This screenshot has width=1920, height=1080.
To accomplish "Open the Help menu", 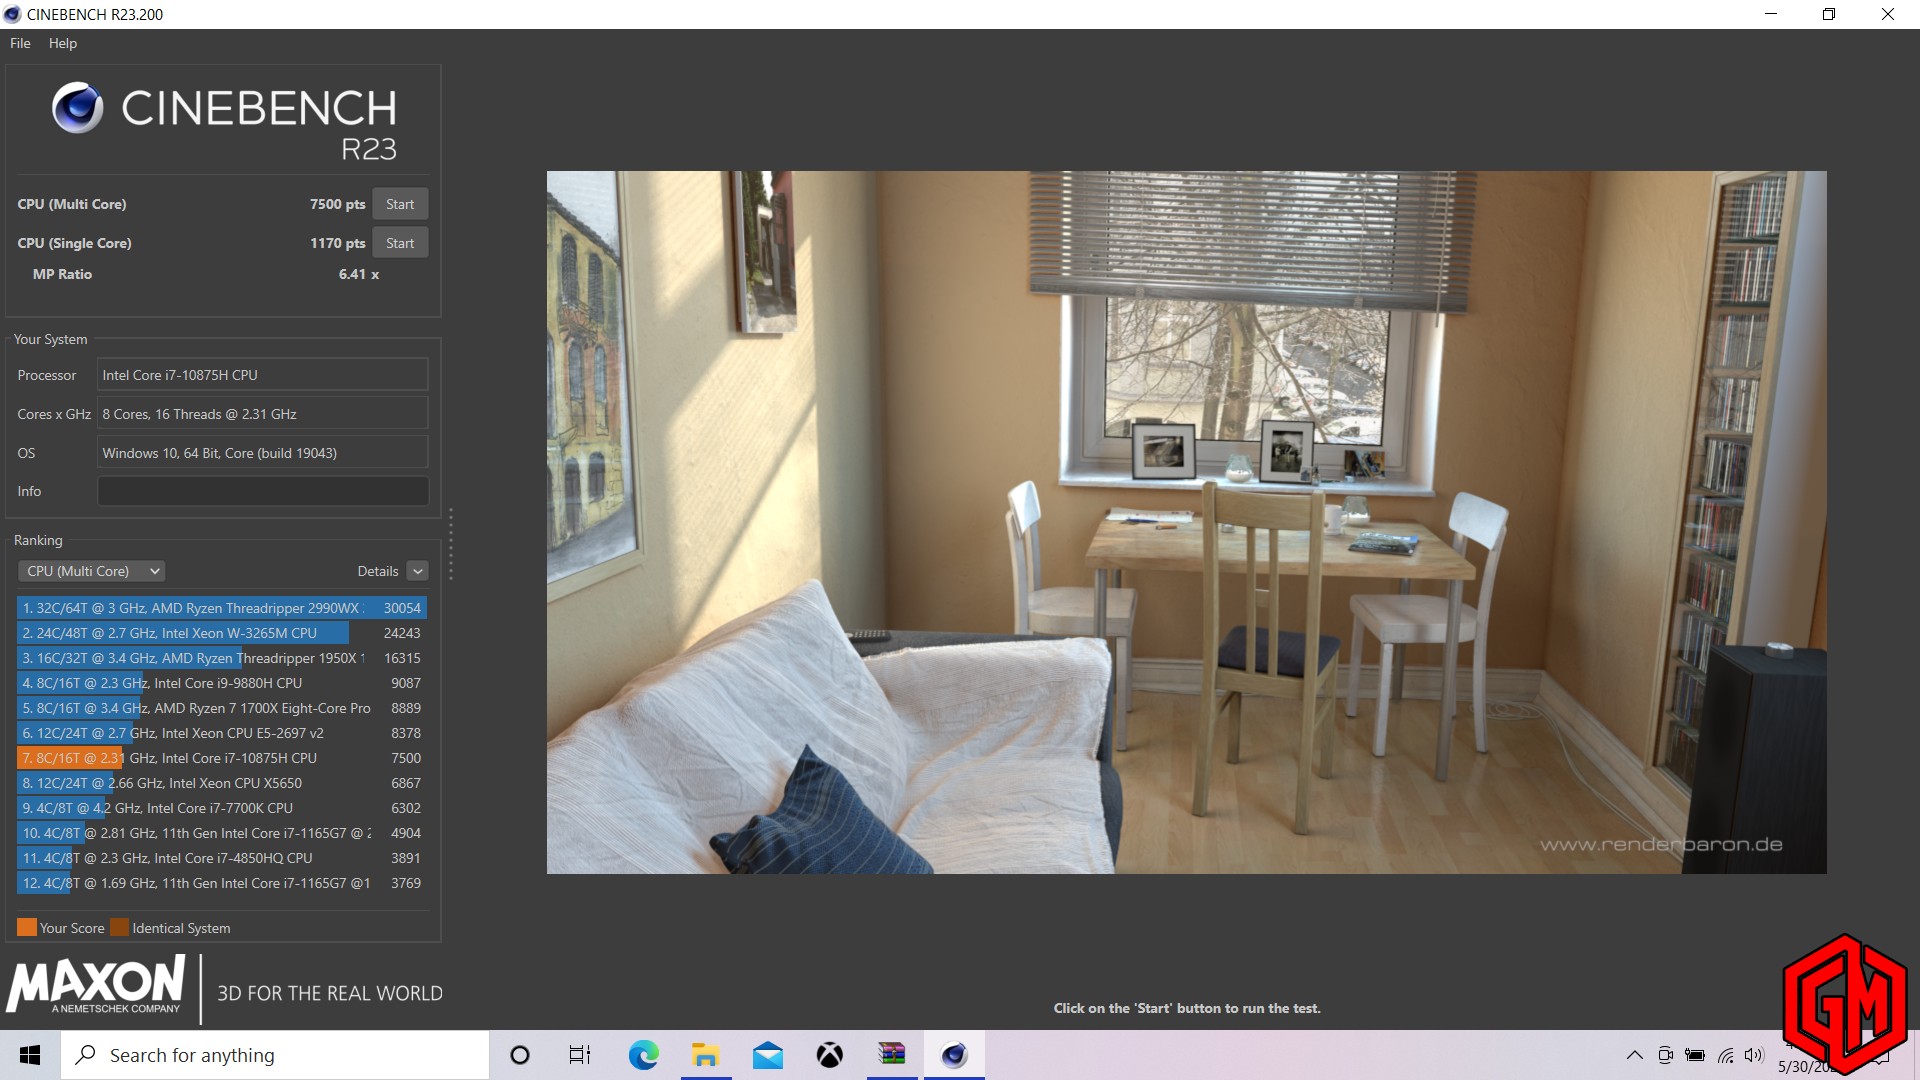I will click(x=63, y=43).
